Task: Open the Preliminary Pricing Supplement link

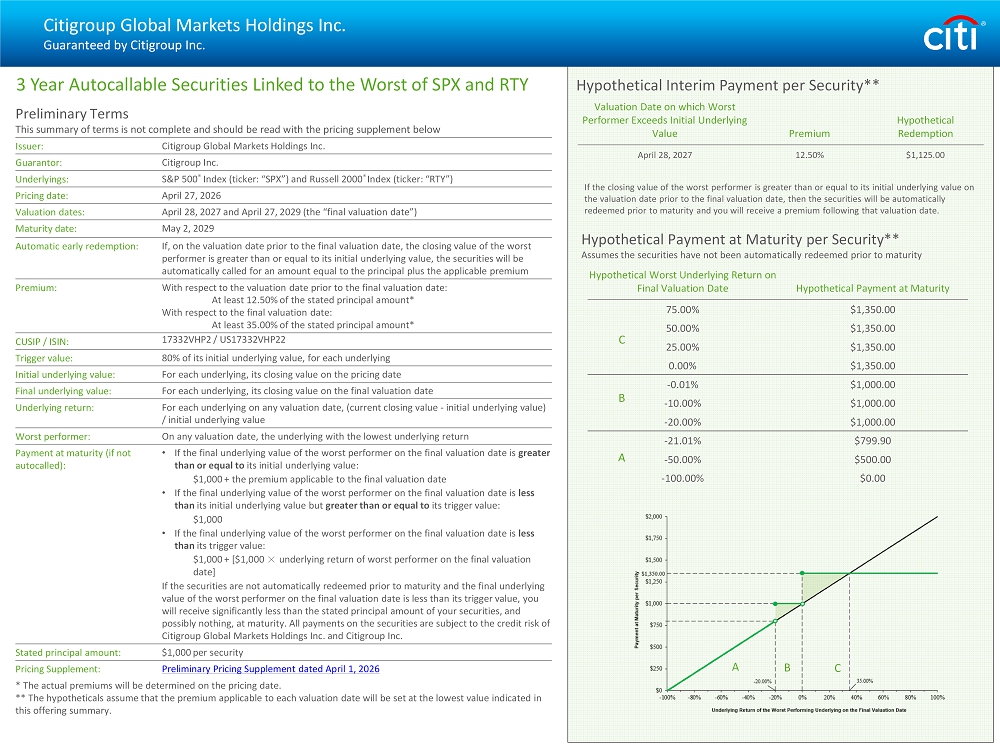Action: 270,668
